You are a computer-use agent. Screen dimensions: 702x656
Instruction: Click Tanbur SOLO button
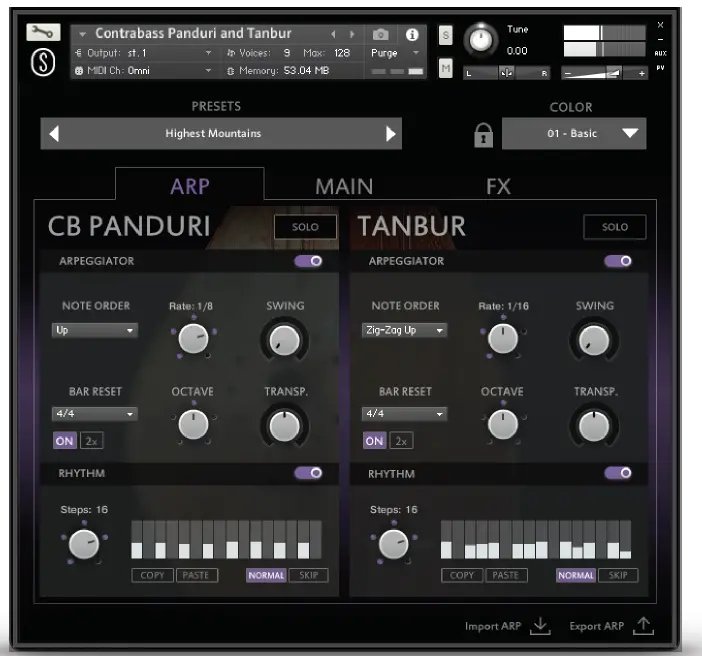point(615,227)
